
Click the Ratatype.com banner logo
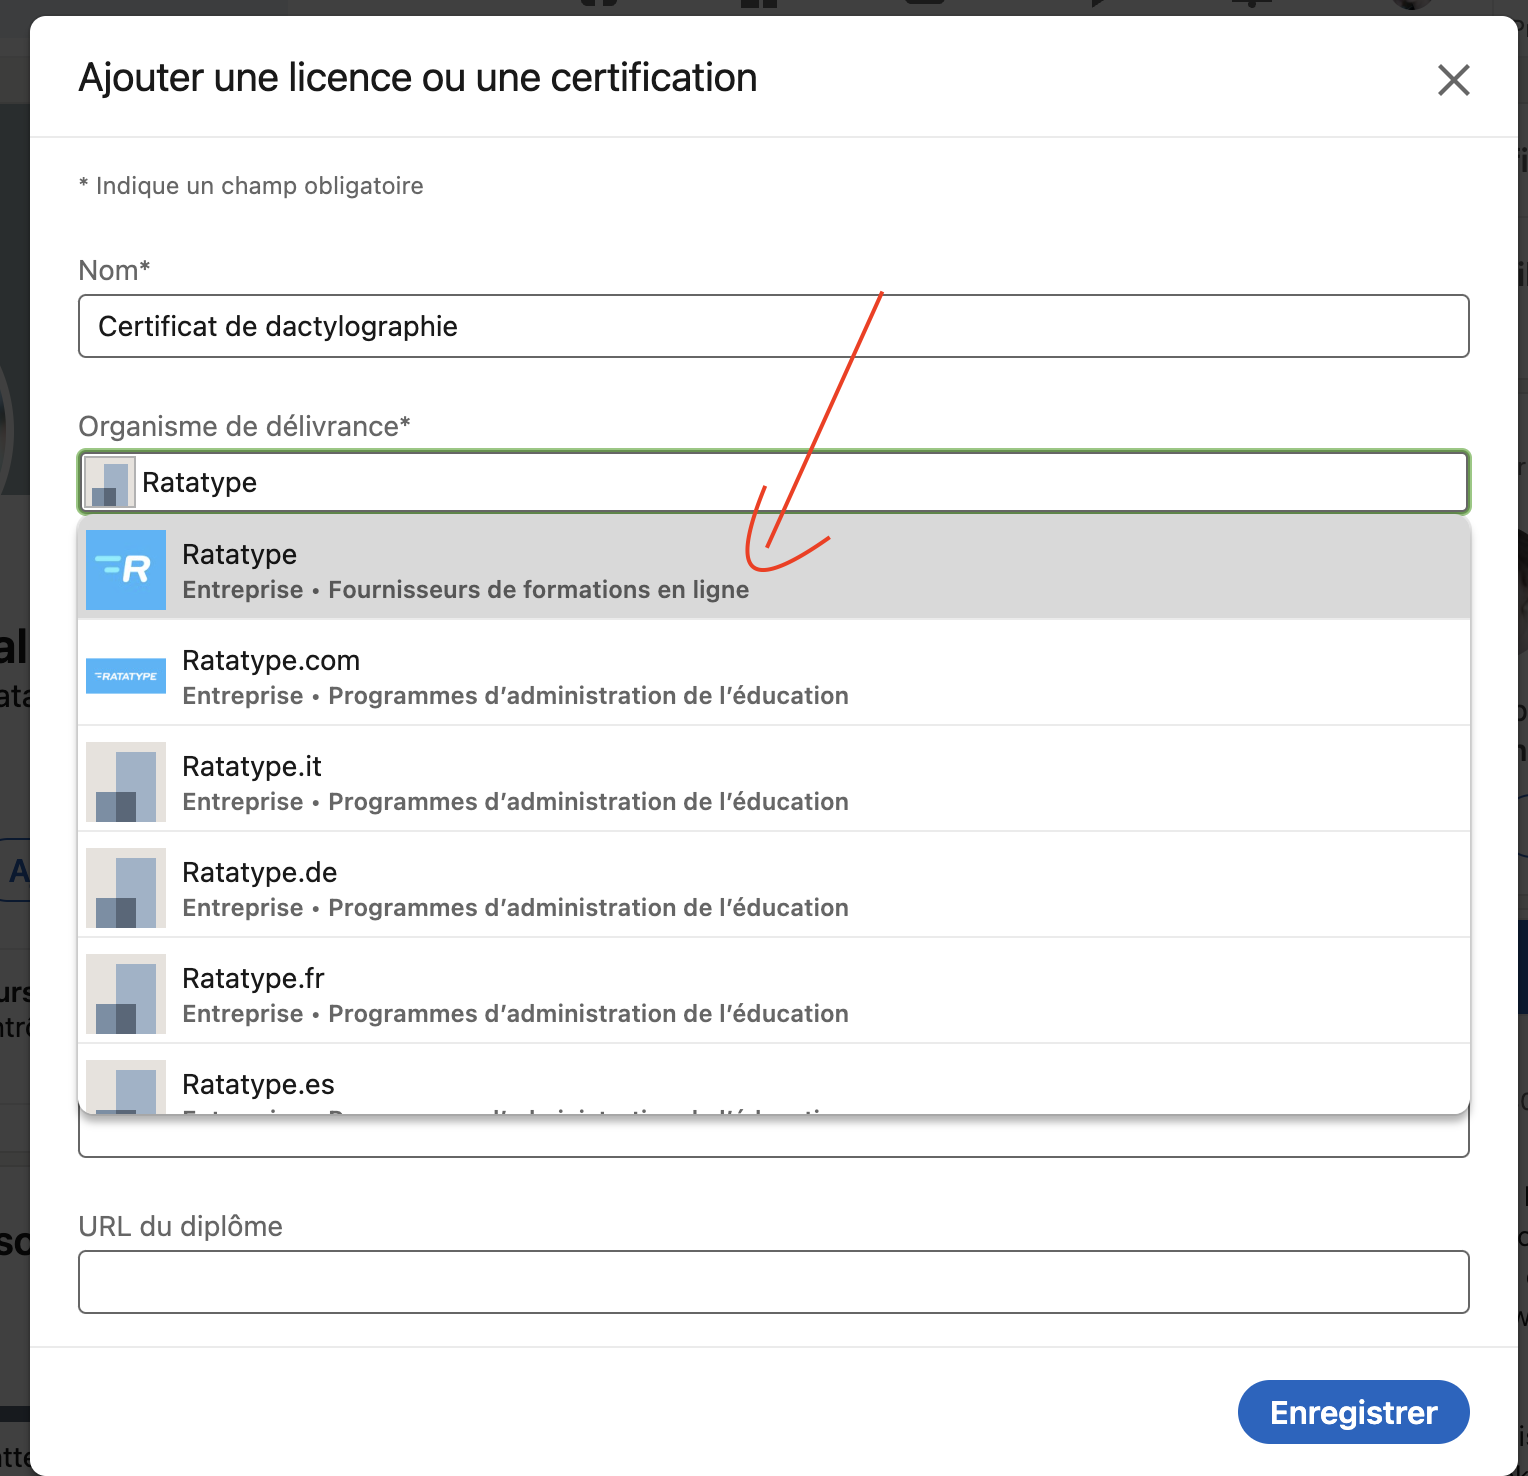click(126, 676)
